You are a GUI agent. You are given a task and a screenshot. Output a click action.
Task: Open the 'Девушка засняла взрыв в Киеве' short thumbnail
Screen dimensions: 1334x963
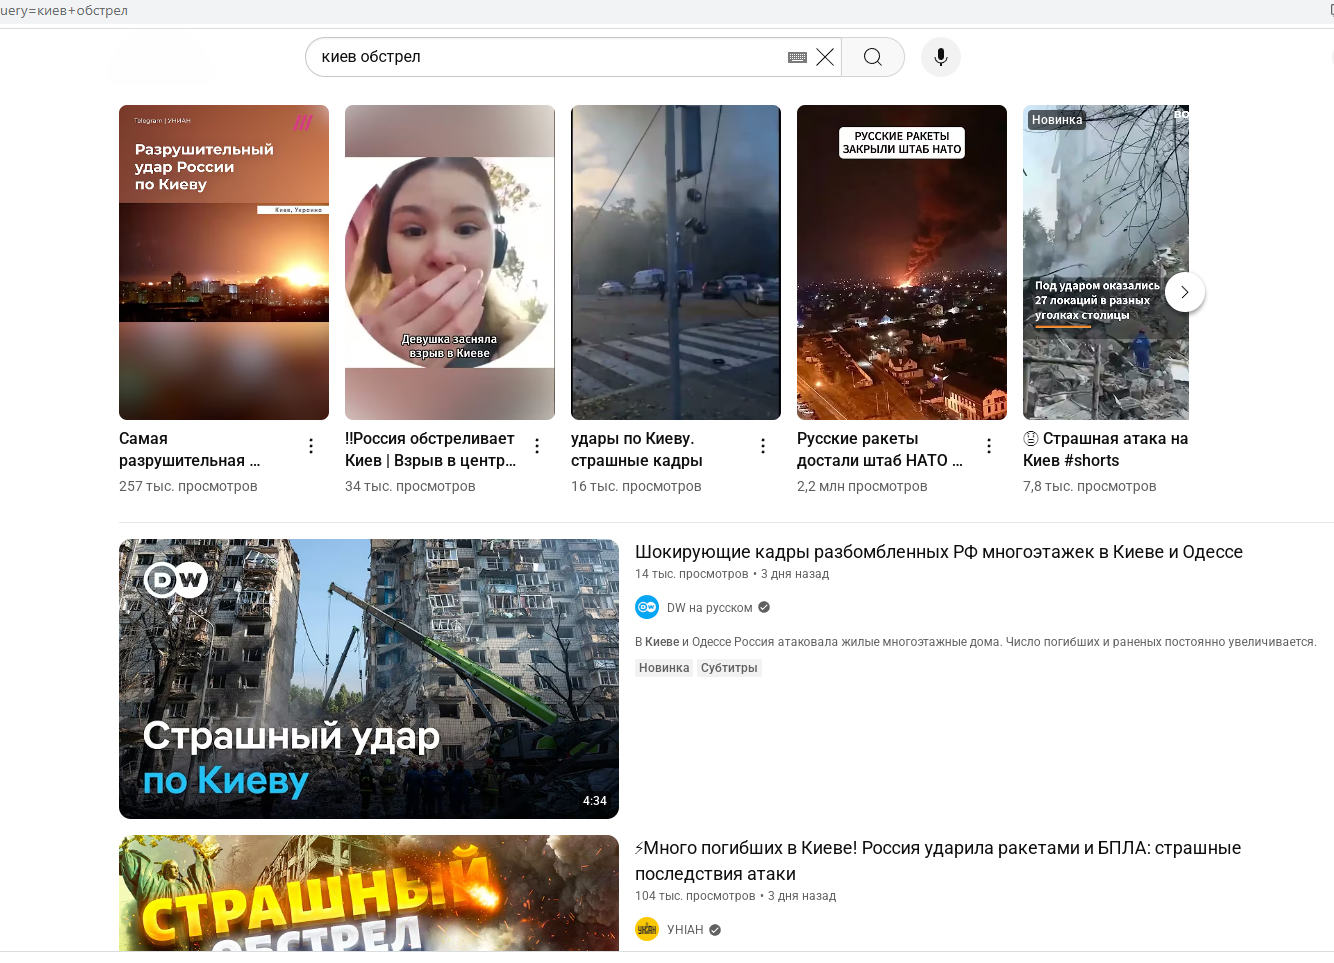pyautogui.click(x=450, y=262)
